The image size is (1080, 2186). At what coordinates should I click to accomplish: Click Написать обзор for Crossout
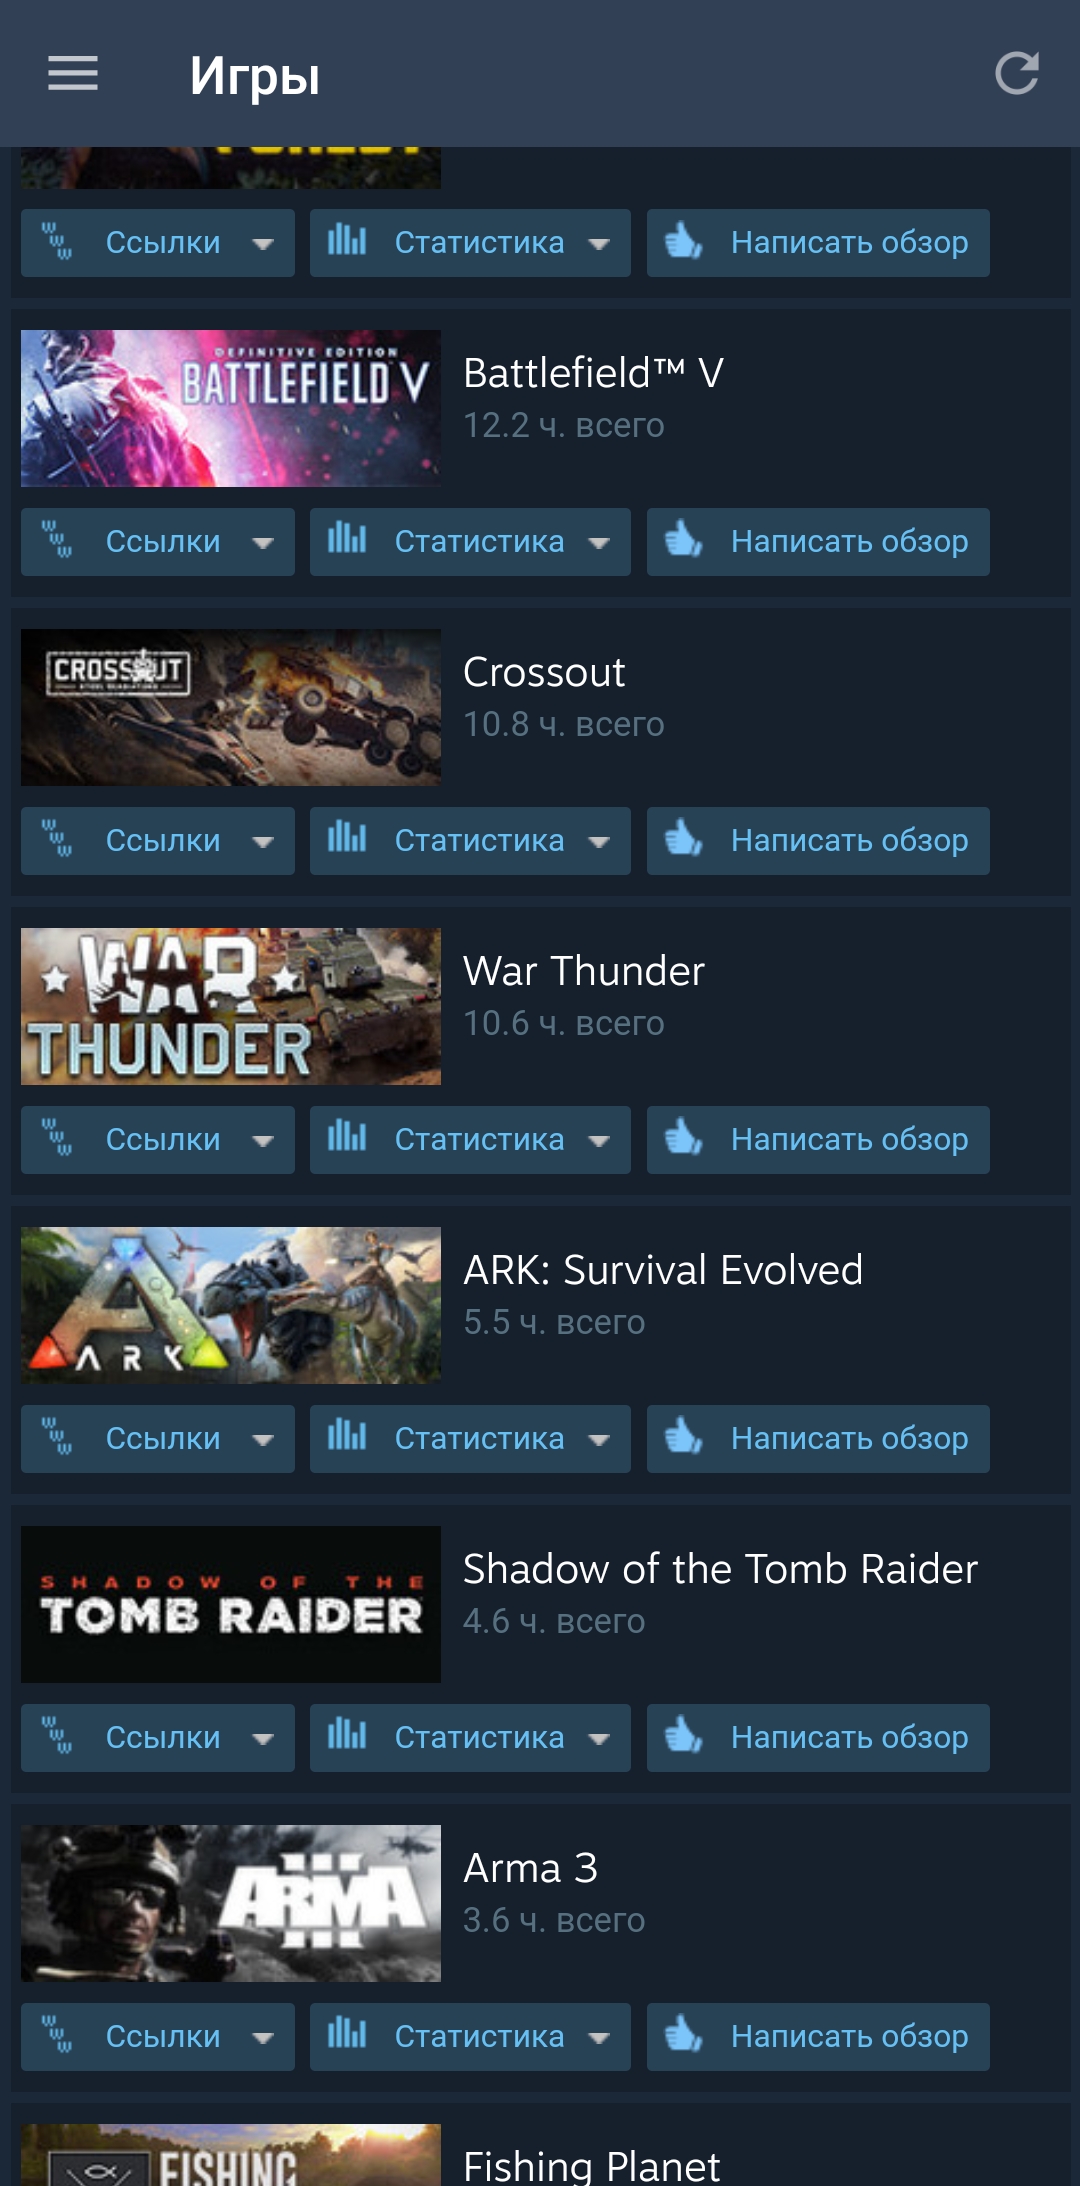pyautogui.click(x=818, y=841)
